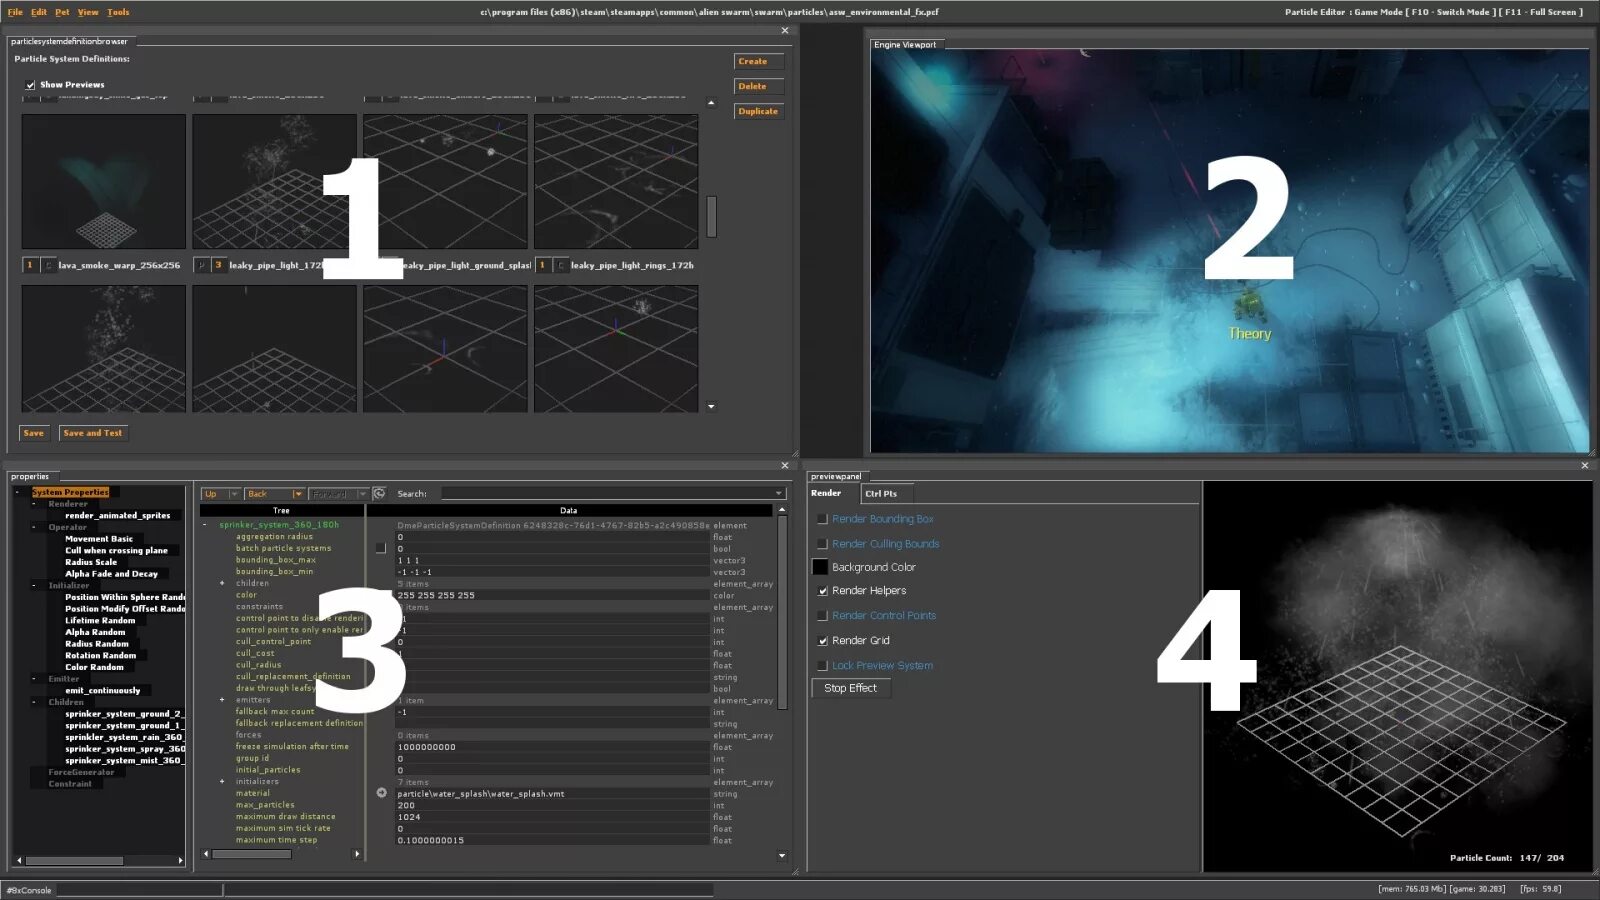1600x900 pixels.
Task: Collapse the Children group in System Properties
Action: (34, 702)
